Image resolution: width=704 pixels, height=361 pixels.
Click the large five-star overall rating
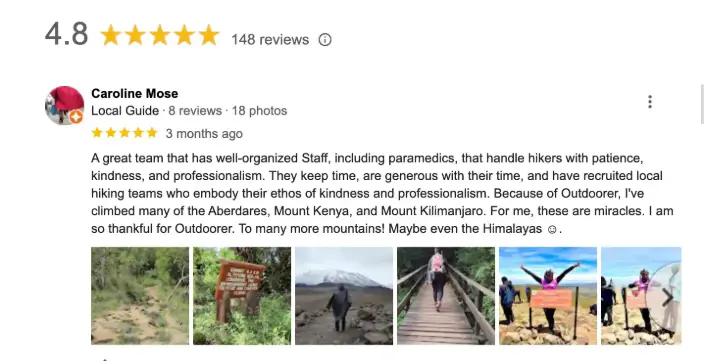tap(160, 35)
